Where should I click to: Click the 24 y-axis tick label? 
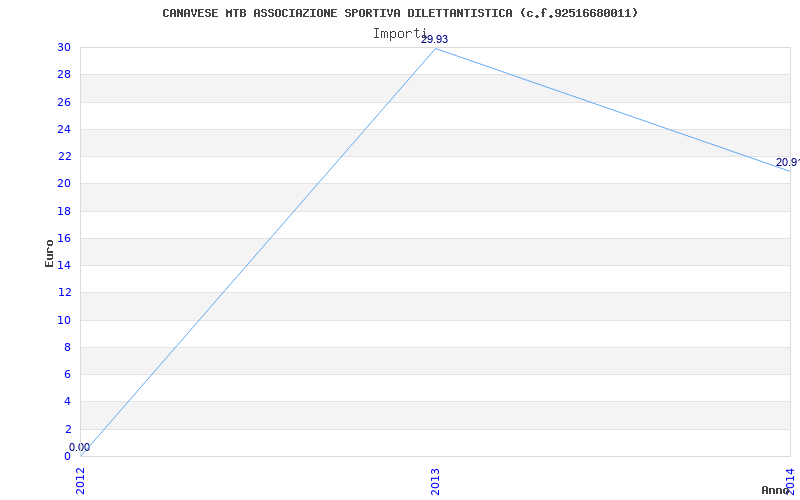coord(64,129)
